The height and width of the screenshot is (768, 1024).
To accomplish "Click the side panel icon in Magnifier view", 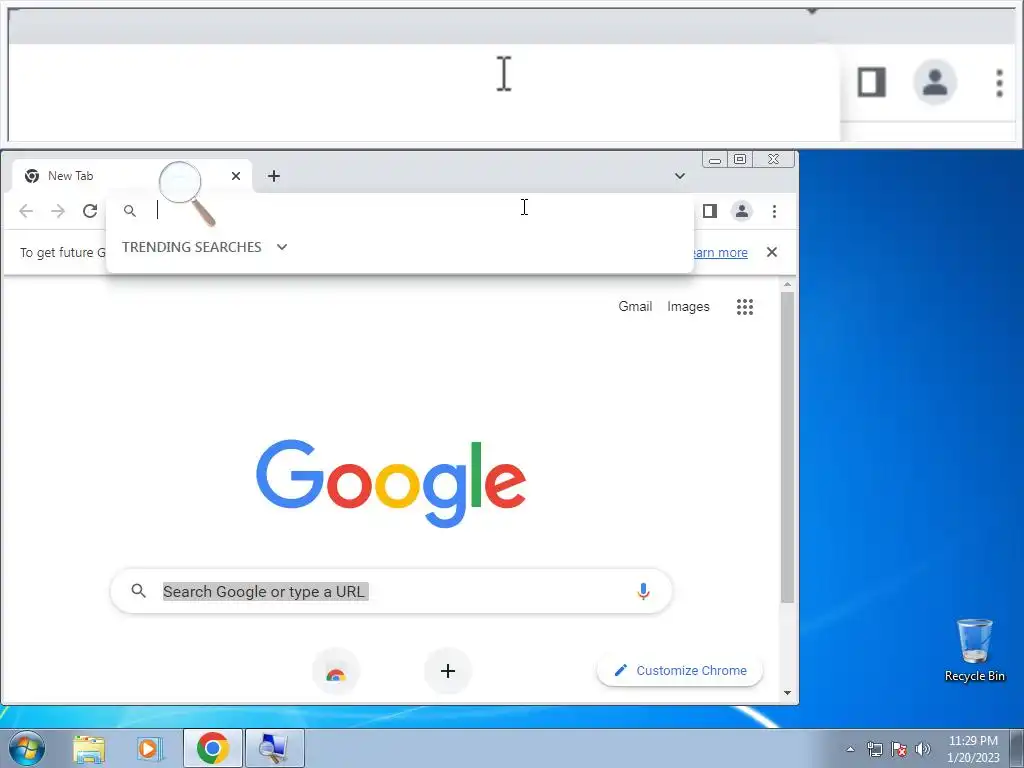I will [871, 82].
